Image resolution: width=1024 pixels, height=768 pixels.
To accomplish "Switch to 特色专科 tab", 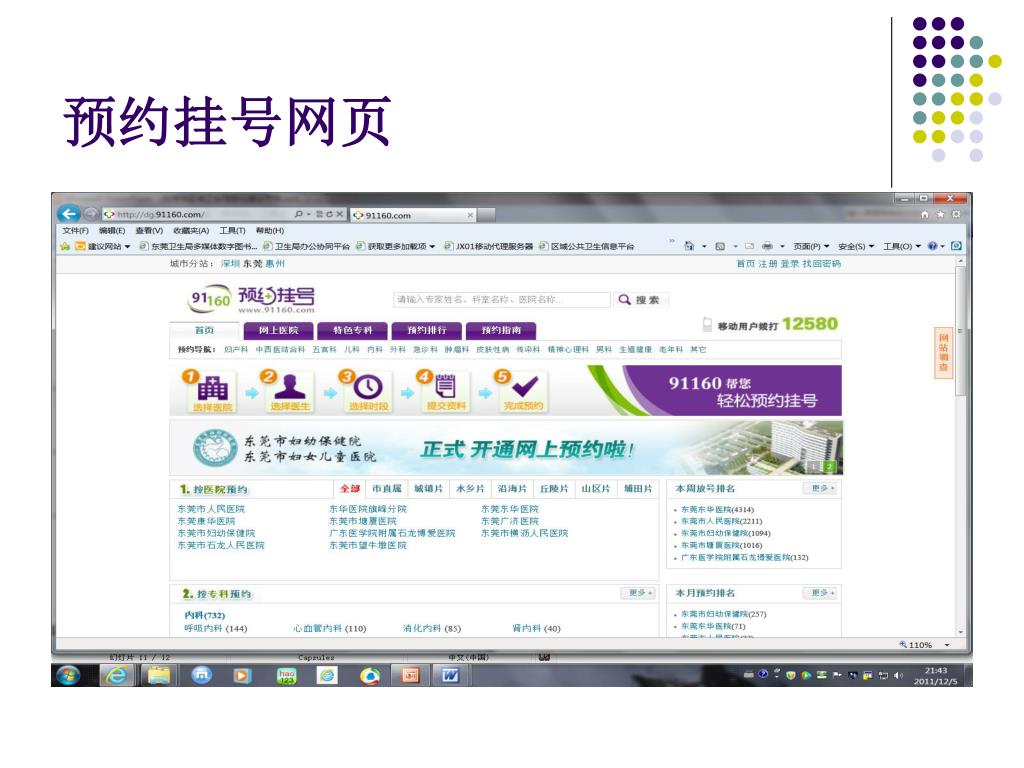I will click(x=353, y=330).
